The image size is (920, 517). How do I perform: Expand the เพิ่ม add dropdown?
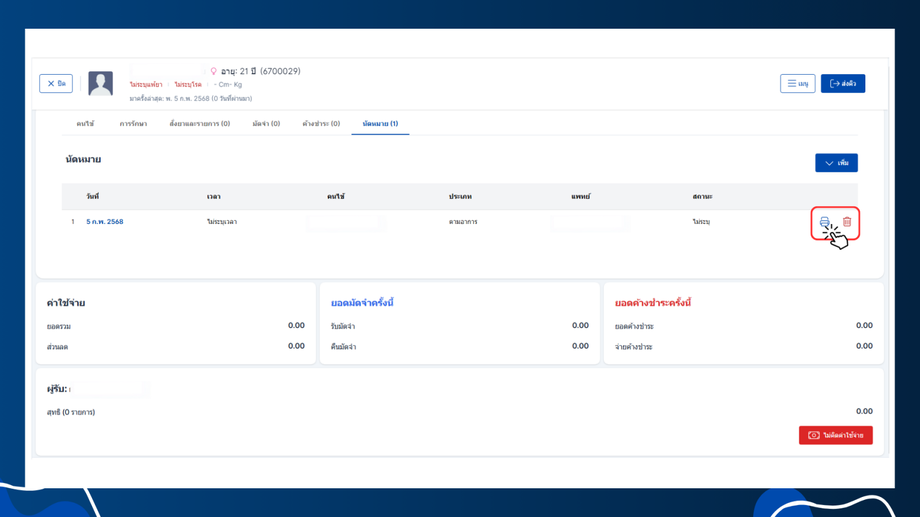pyautogui.click(x=836, y=163)
